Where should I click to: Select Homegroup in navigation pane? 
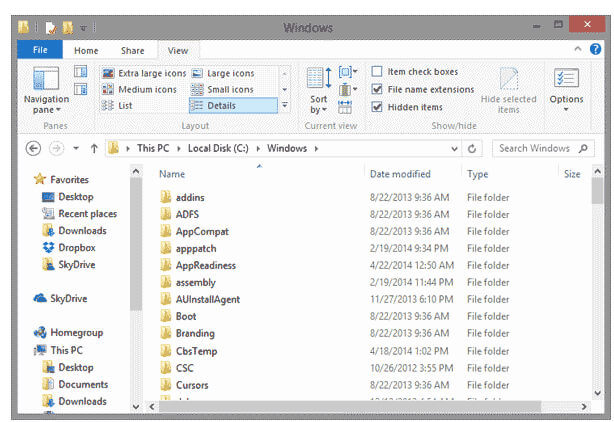(69, 333)
